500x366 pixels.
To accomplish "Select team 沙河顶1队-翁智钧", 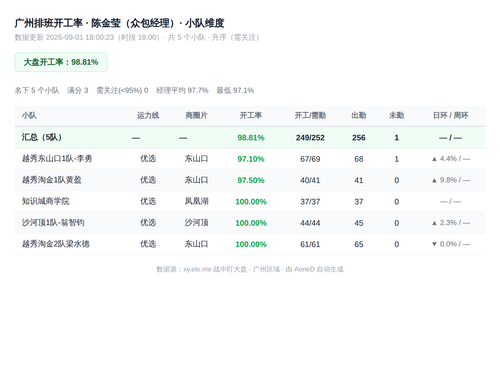I will coord(53,223).
